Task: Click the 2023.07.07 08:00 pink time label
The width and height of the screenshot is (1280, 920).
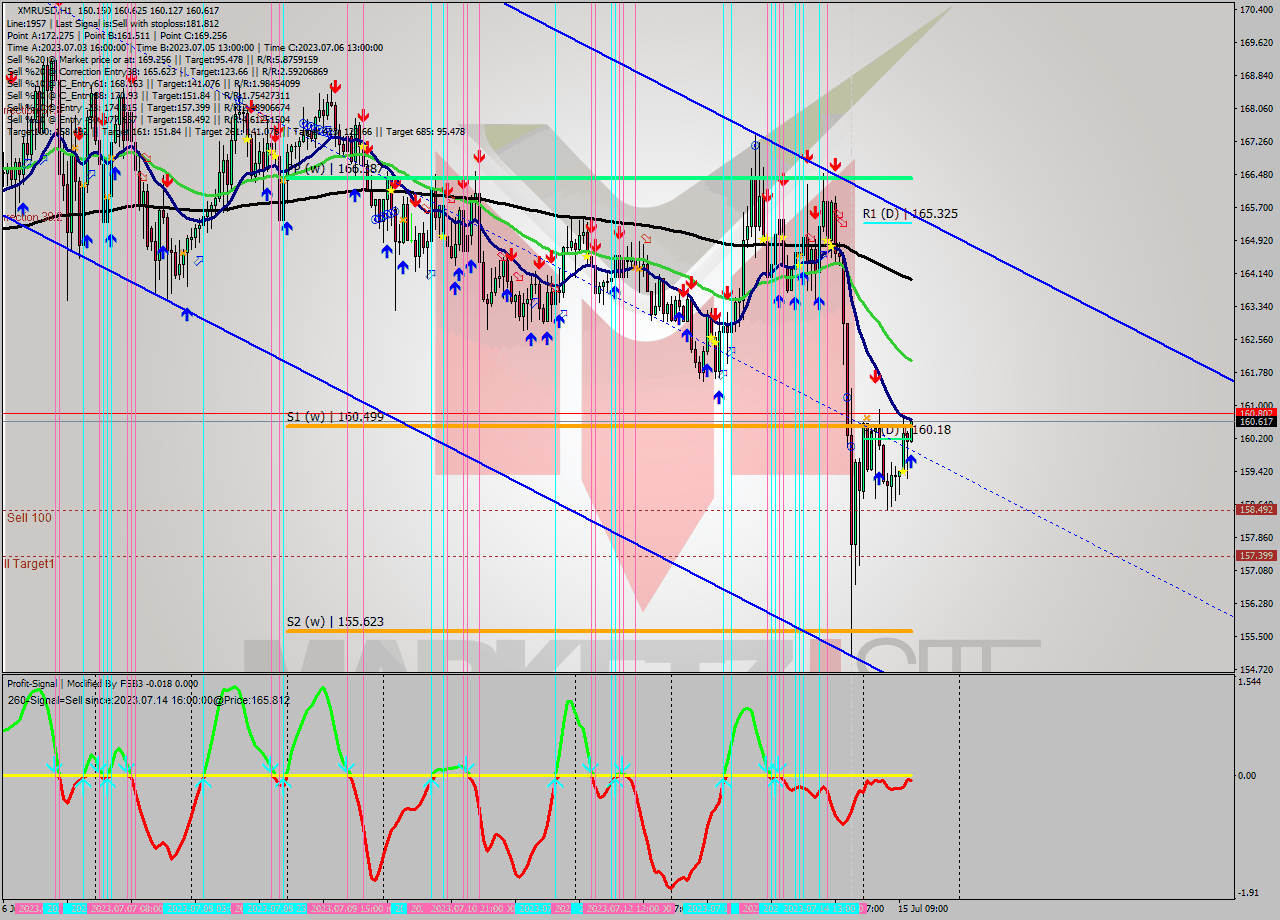Action: (127, 909)
